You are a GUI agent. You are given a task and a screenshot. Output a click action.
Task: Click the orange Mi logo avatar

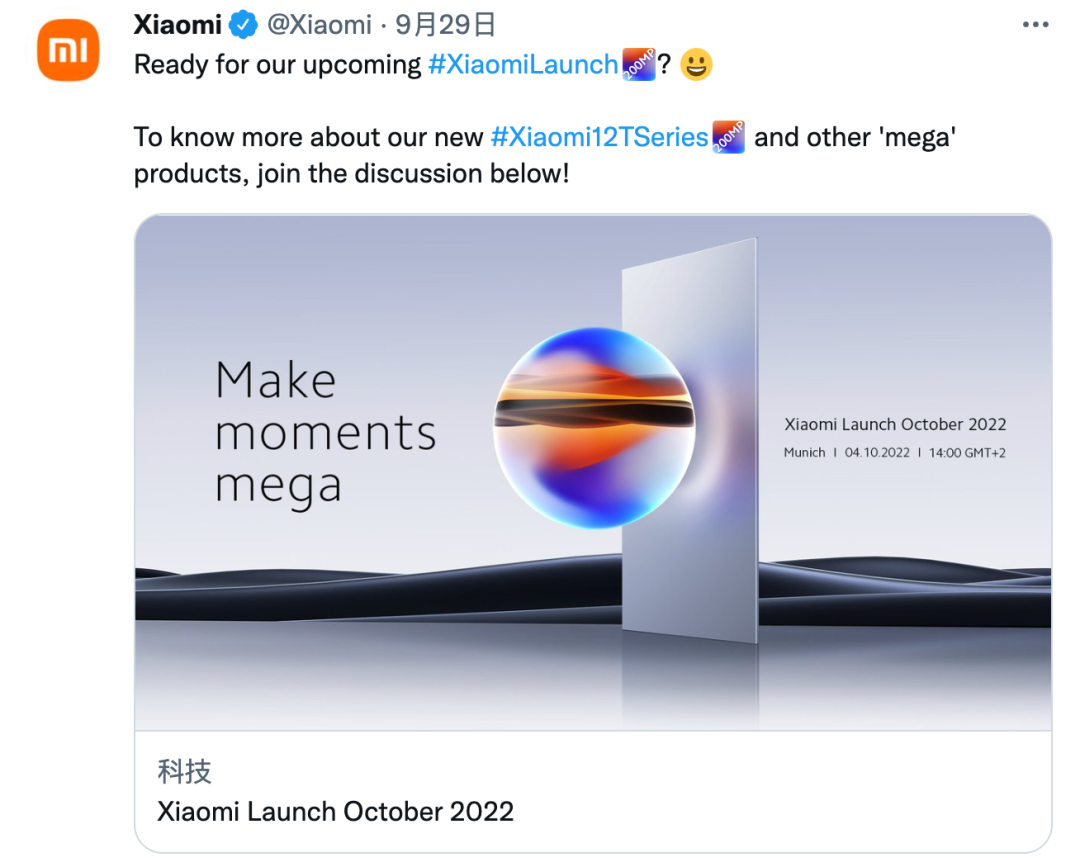point(68,48)
